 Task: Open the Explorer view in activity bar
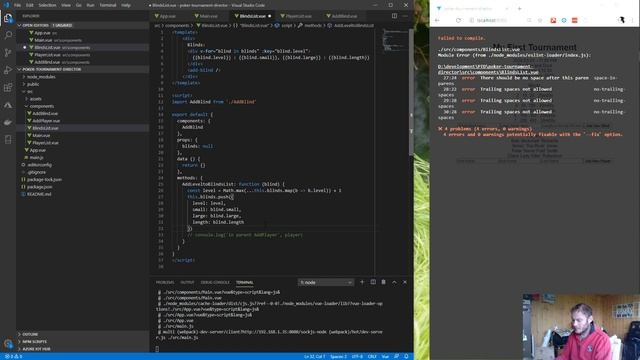(x=8, y=18)
